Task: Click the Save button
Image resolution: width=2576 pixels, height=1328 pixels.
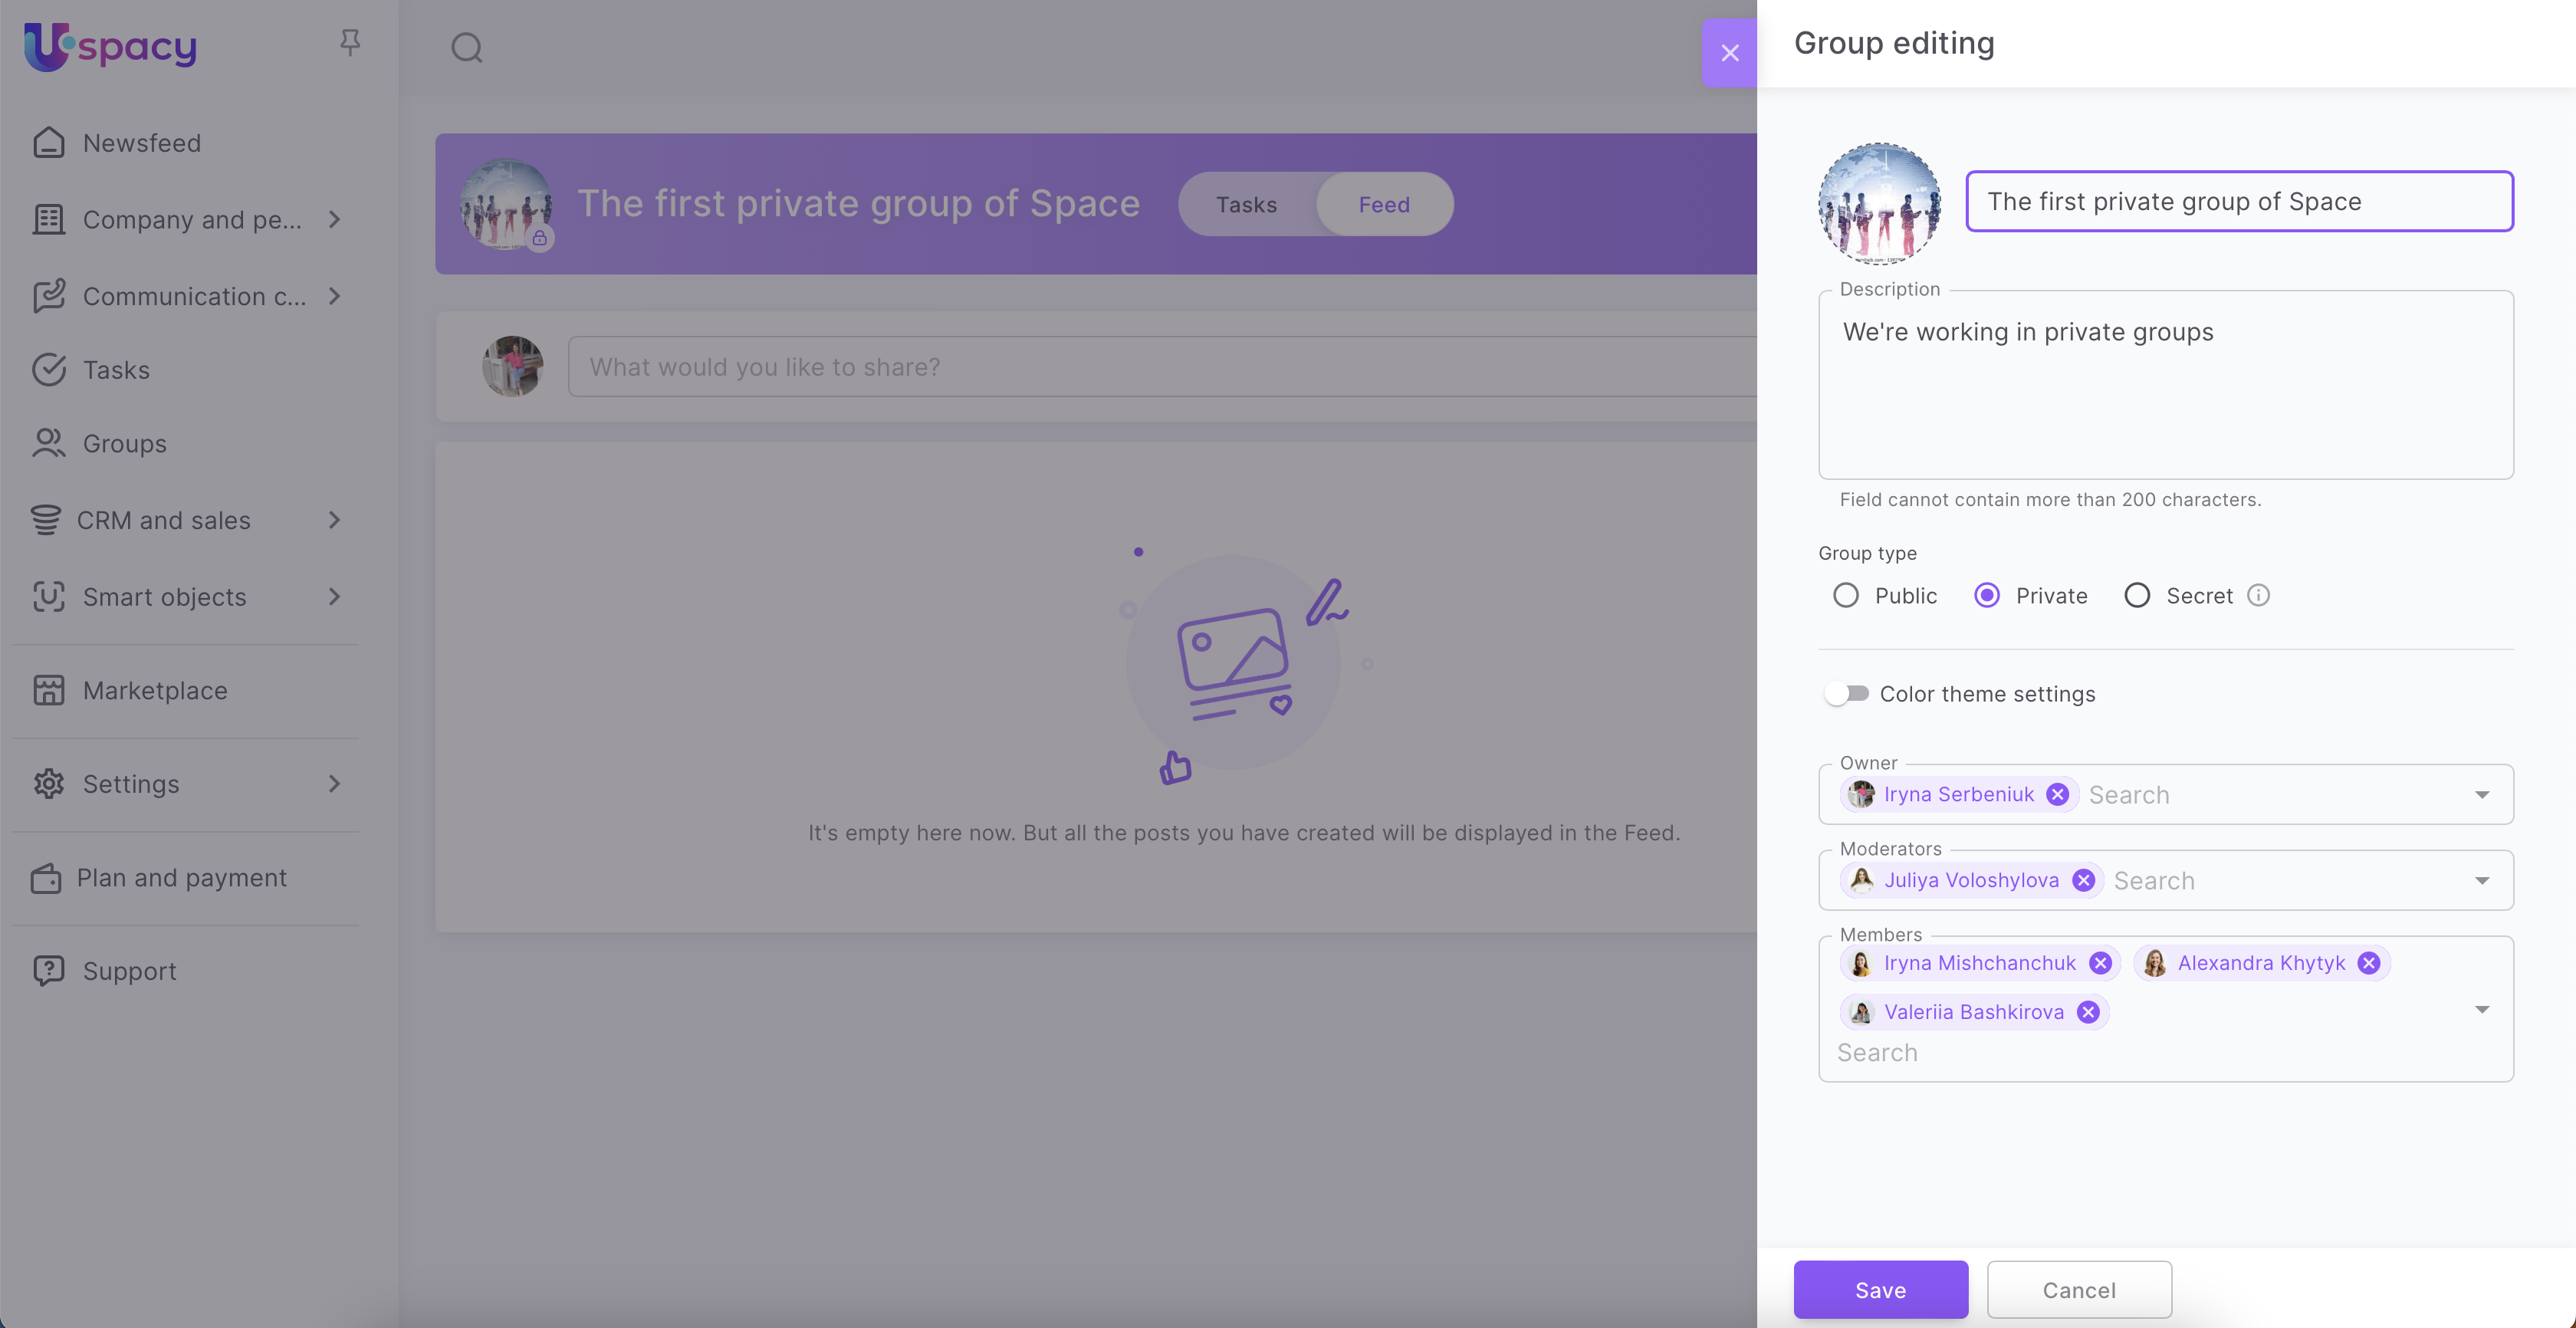Action: coord(1880,1290)
